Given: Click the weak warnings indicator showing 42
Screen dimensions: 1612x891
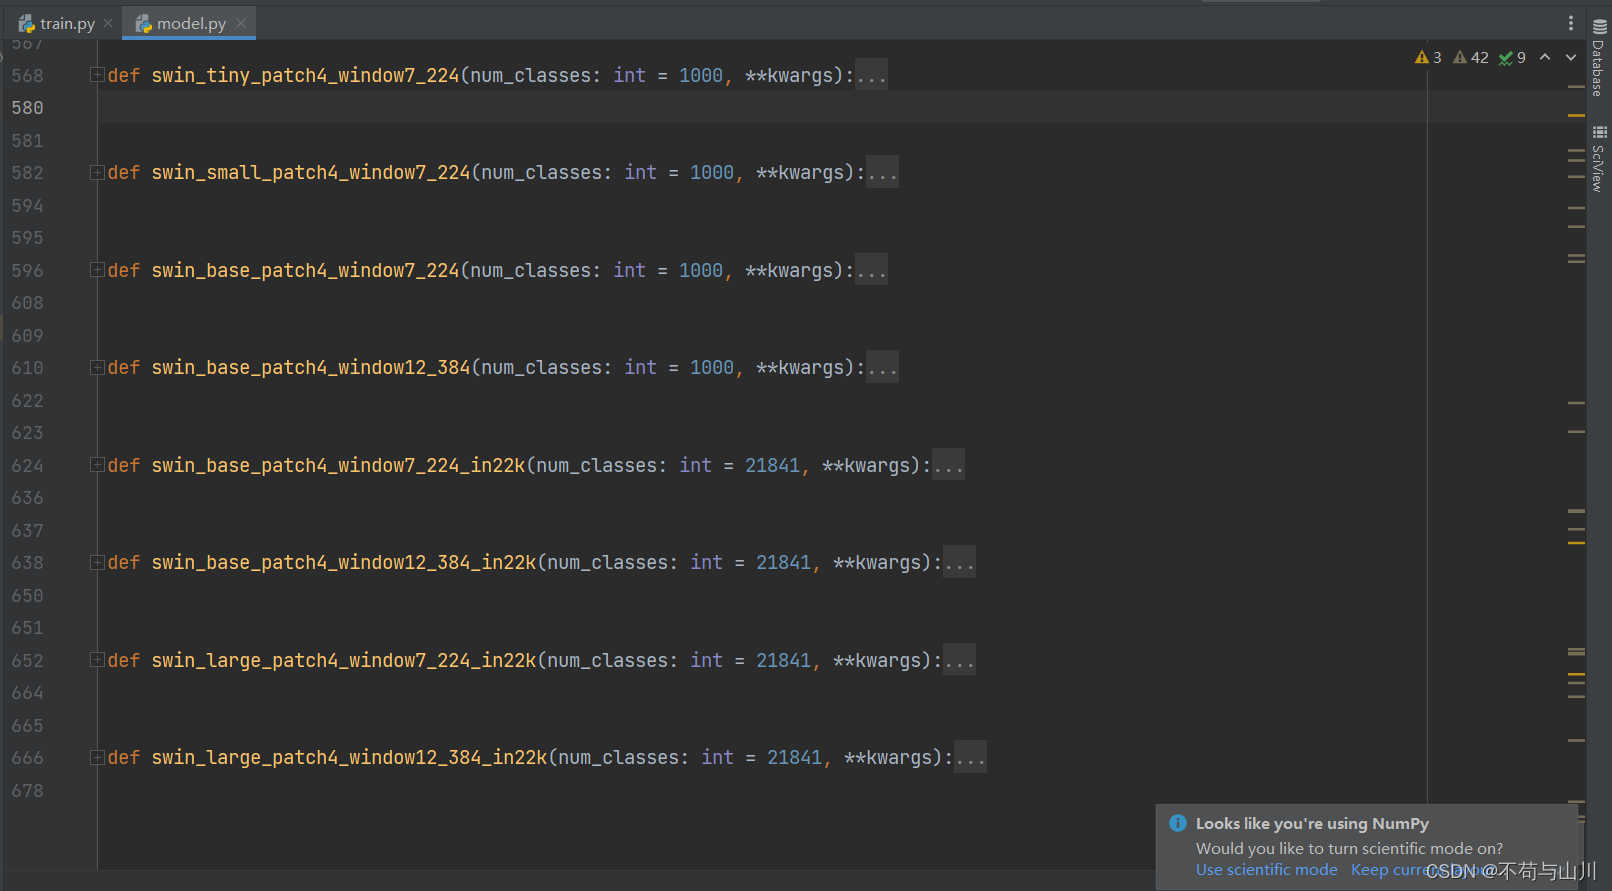Looking at the screenshot, I should (1471, 57).
